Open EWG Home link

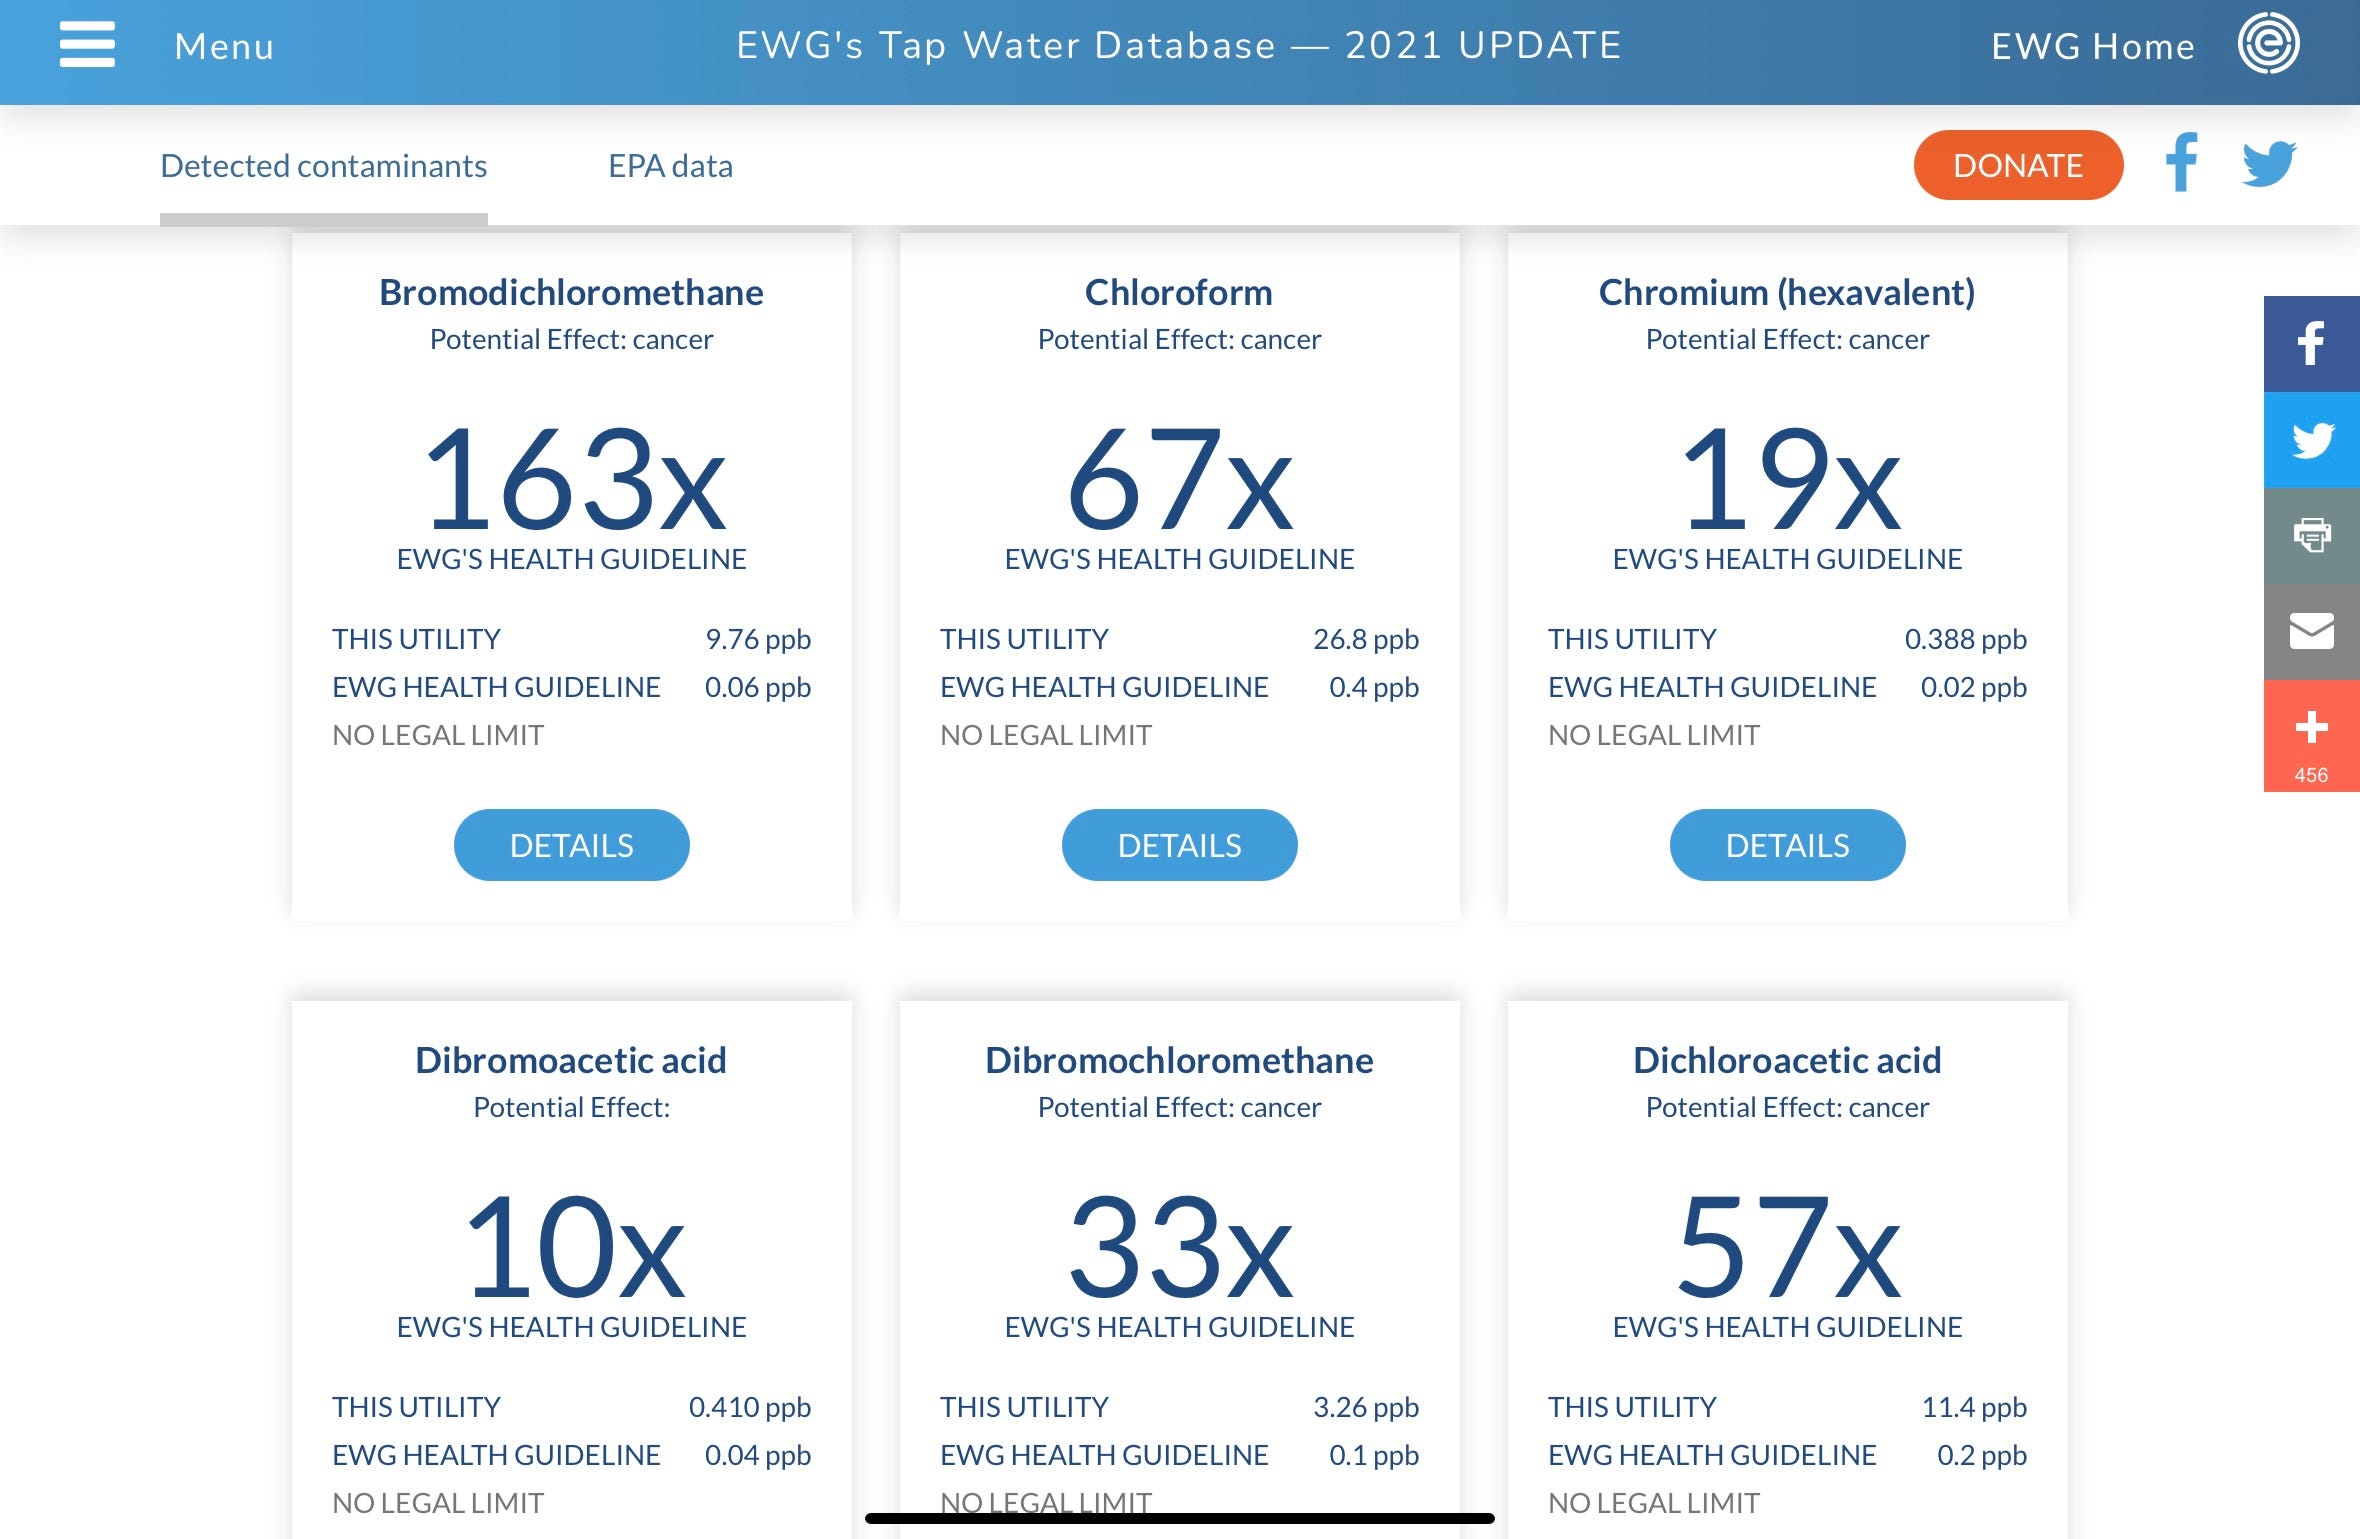tap(2092, 46)
